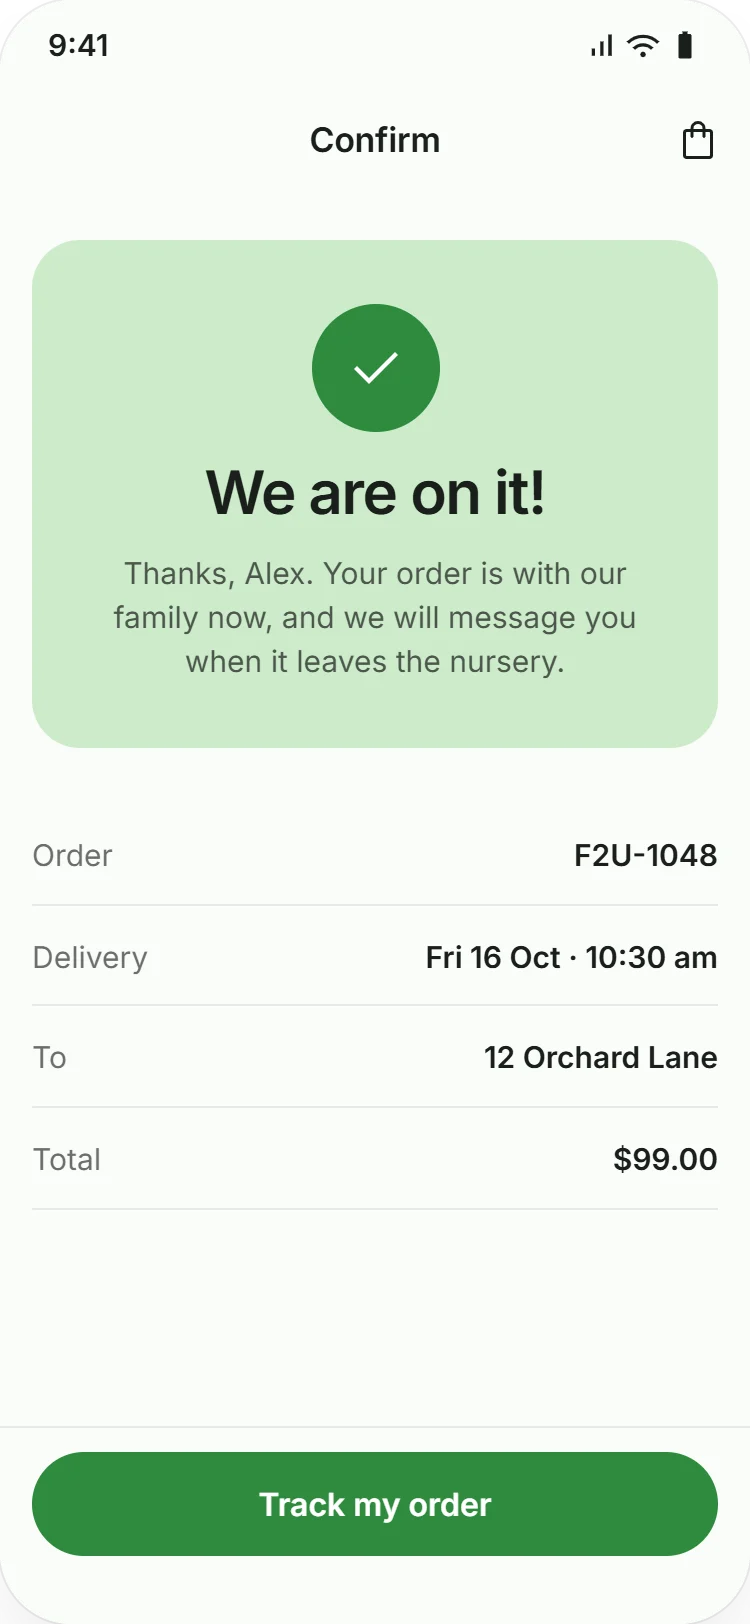Tap the battery status icon
The width and height of the screenshot is (750, 1624).
point(685,45)
